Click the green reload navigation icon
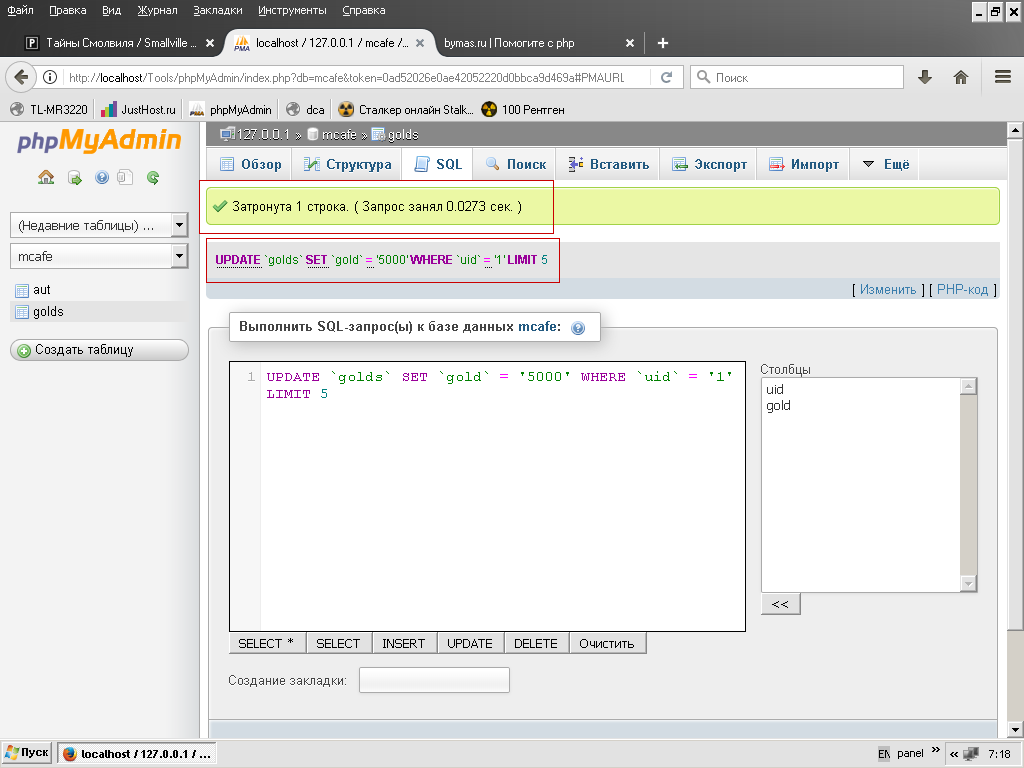 (x=153, y=178)
